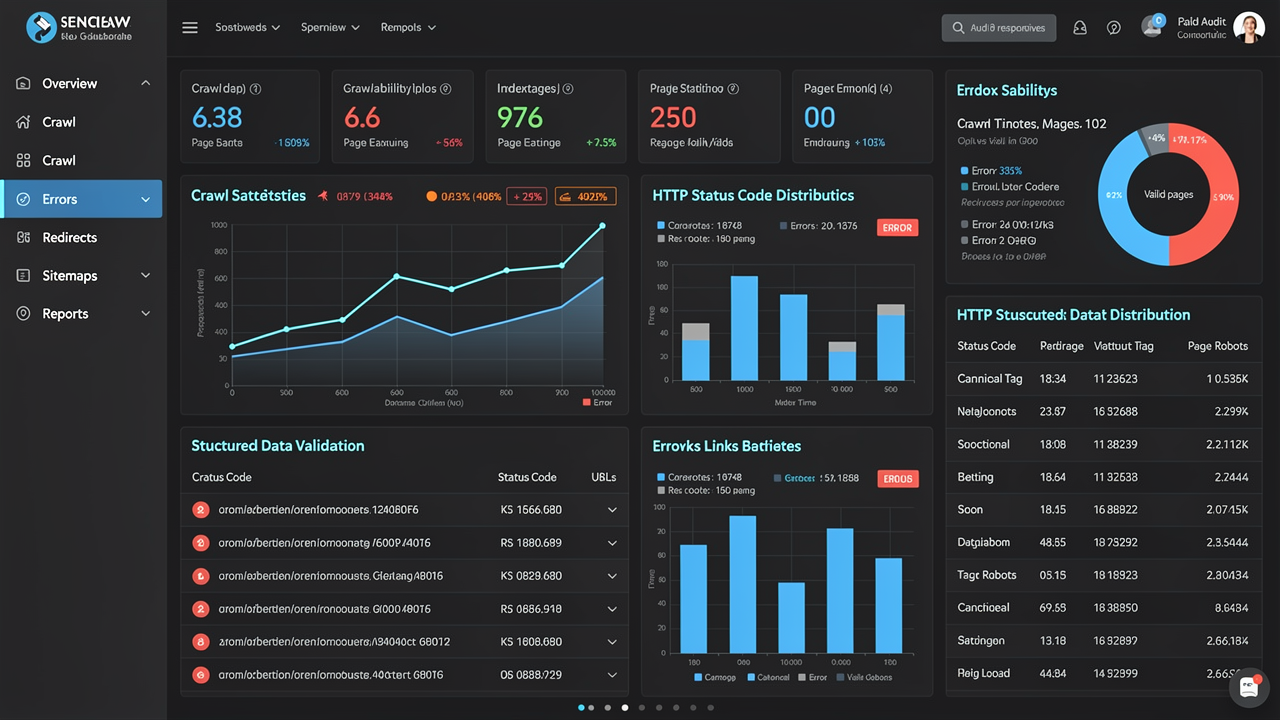
Task: Expand the Errors sidebar section chevron
Action: (x=146, y=198)
